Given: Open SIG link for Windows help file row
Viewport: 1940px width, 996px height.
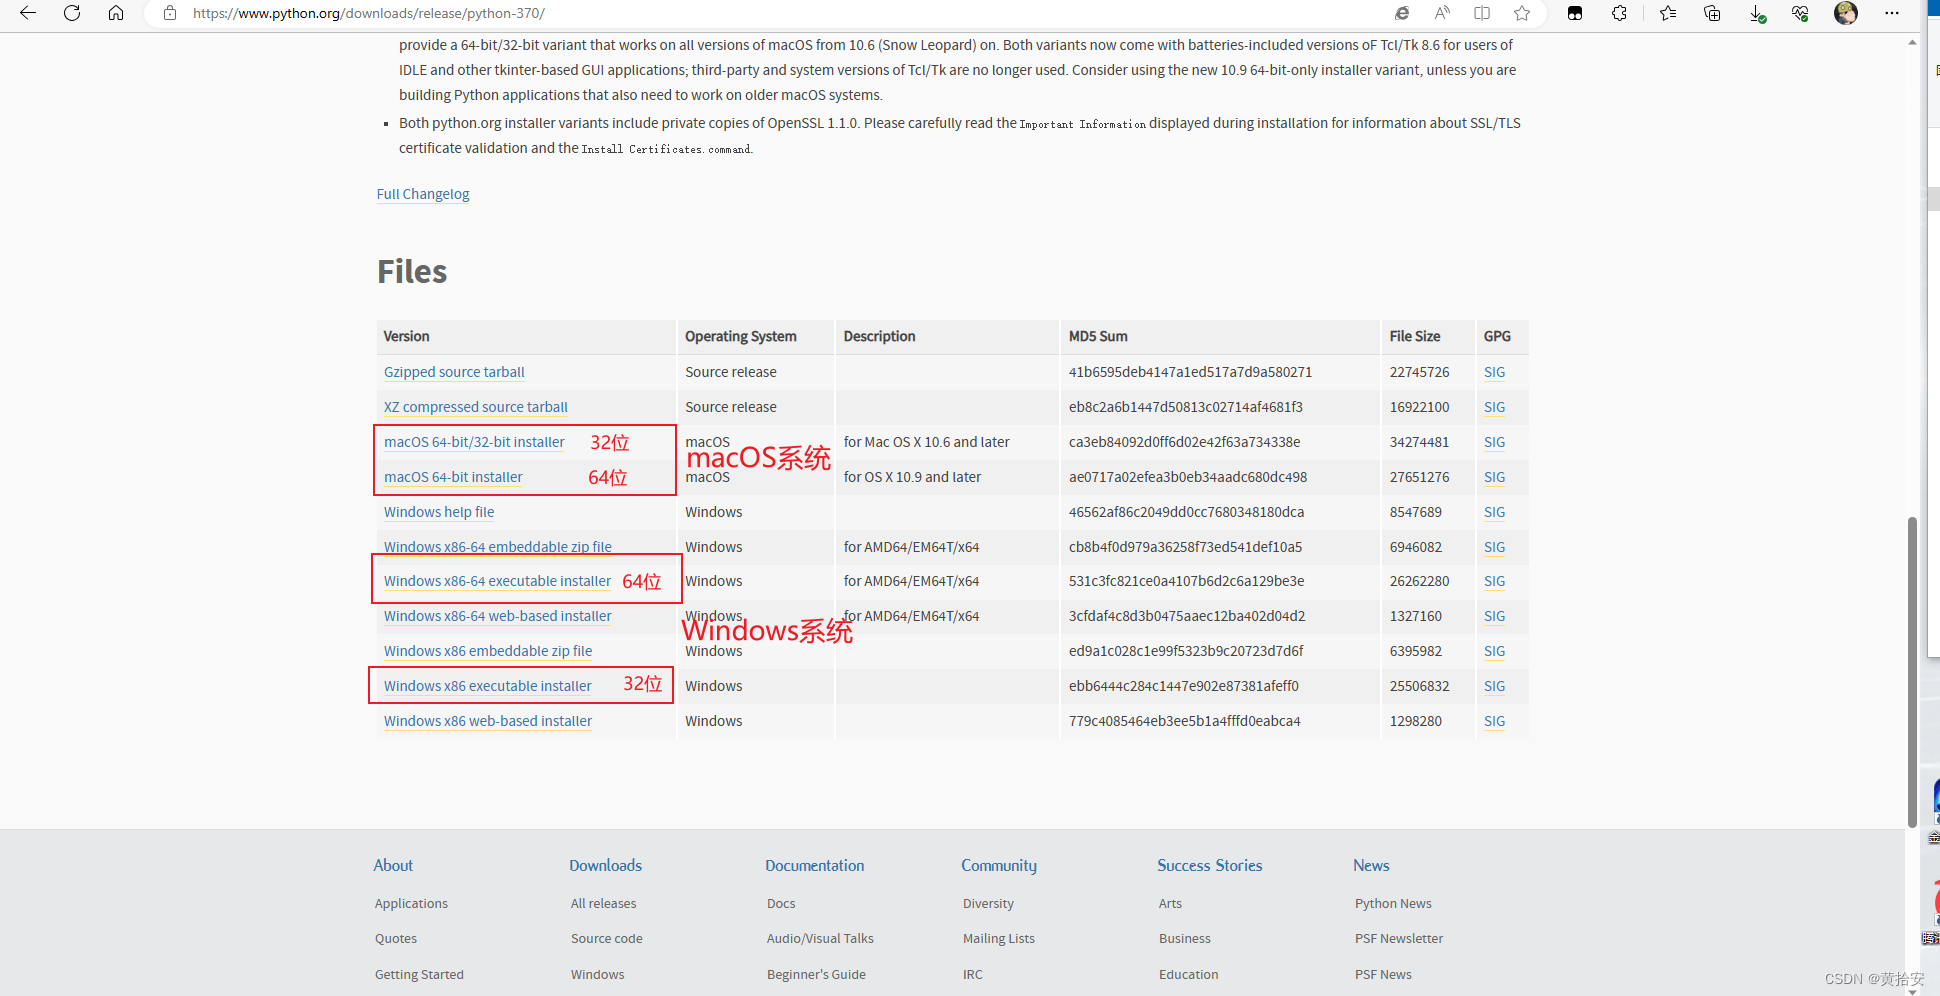Looking at the screenshot, I should [1494, 512].
